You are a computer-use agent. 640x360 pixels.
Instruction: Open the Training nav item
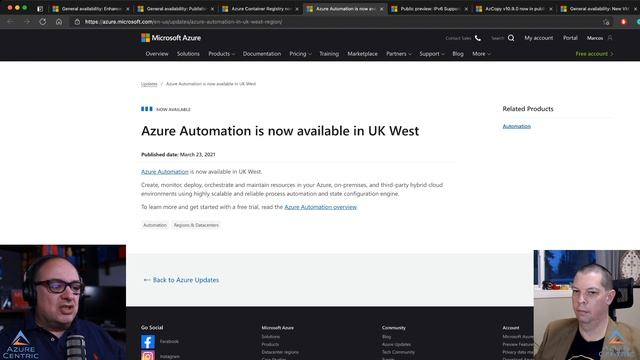coord(329,54)
